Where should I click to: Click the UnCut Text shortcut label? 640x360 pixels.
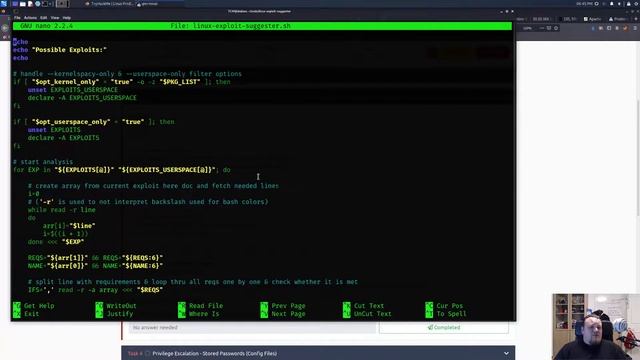[372, 314]
